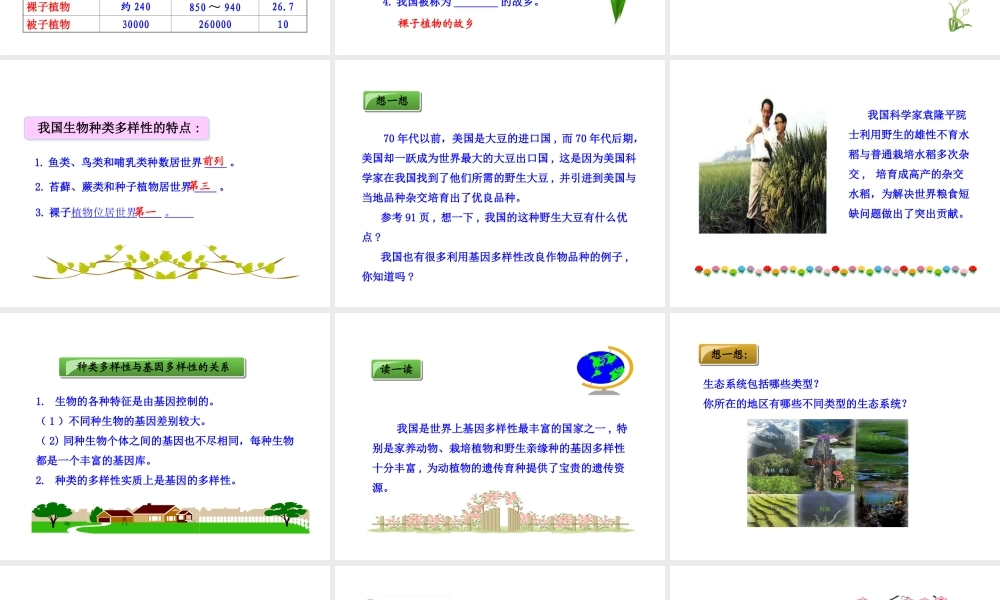Click the green 读一读 label button

click(397, 369)
